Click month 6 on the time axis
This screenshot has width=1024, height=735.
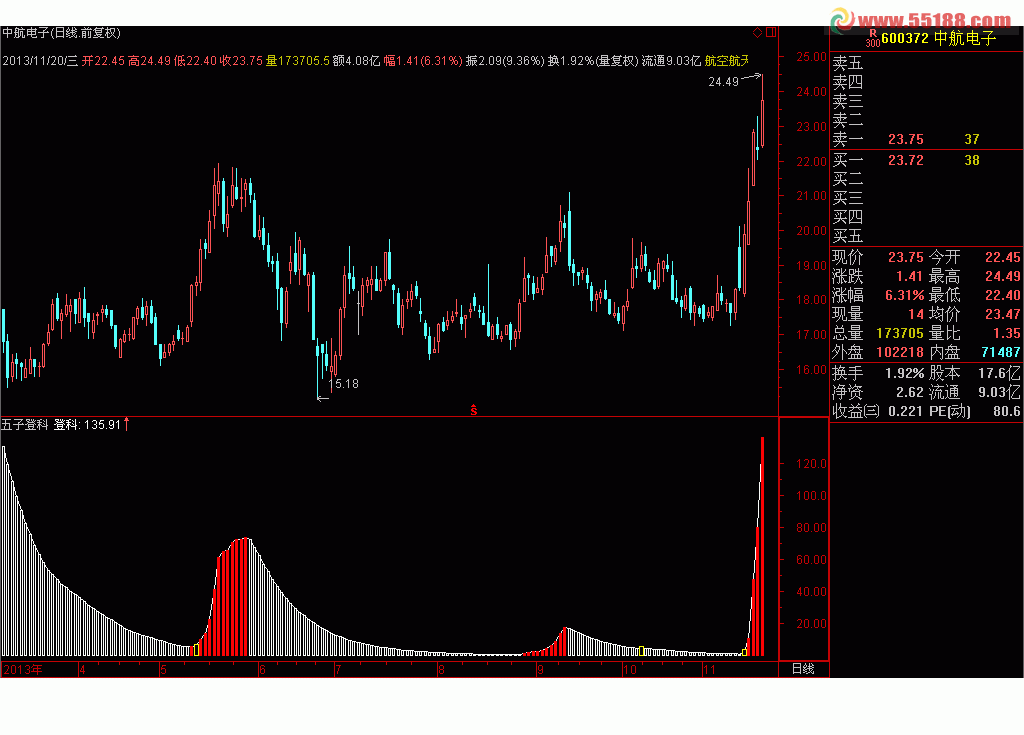tap(262, 670)
